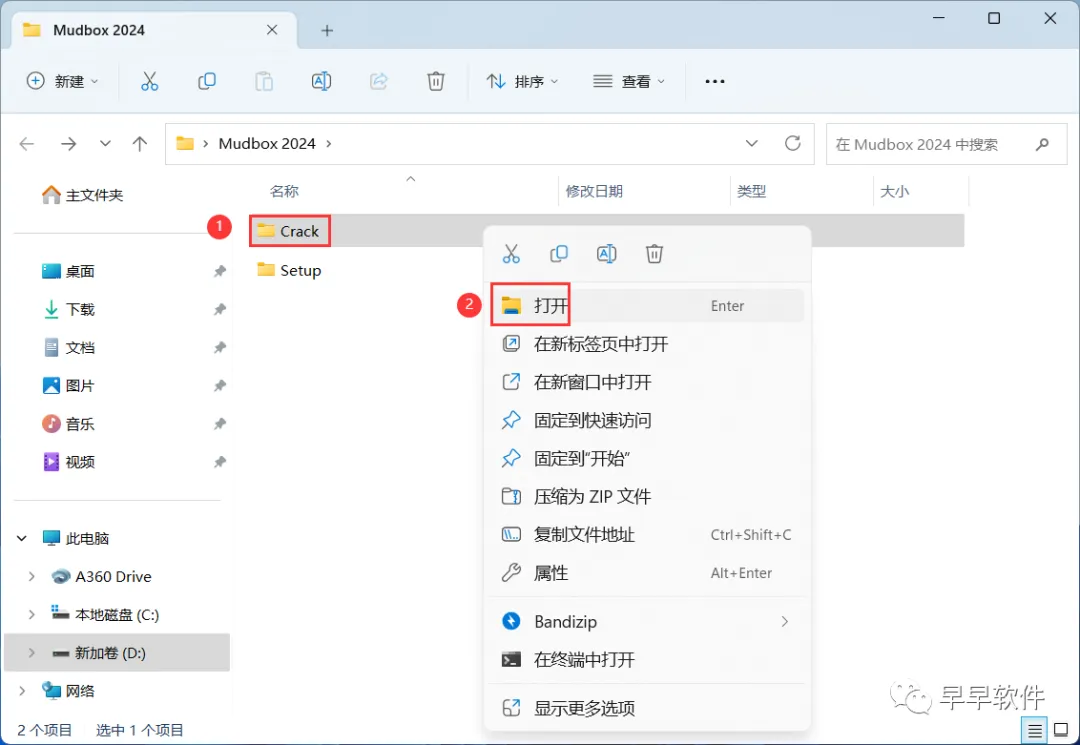Choose 固定到快速访问 in the context menu
This screenshot has width=1080, height=745.
647,420
